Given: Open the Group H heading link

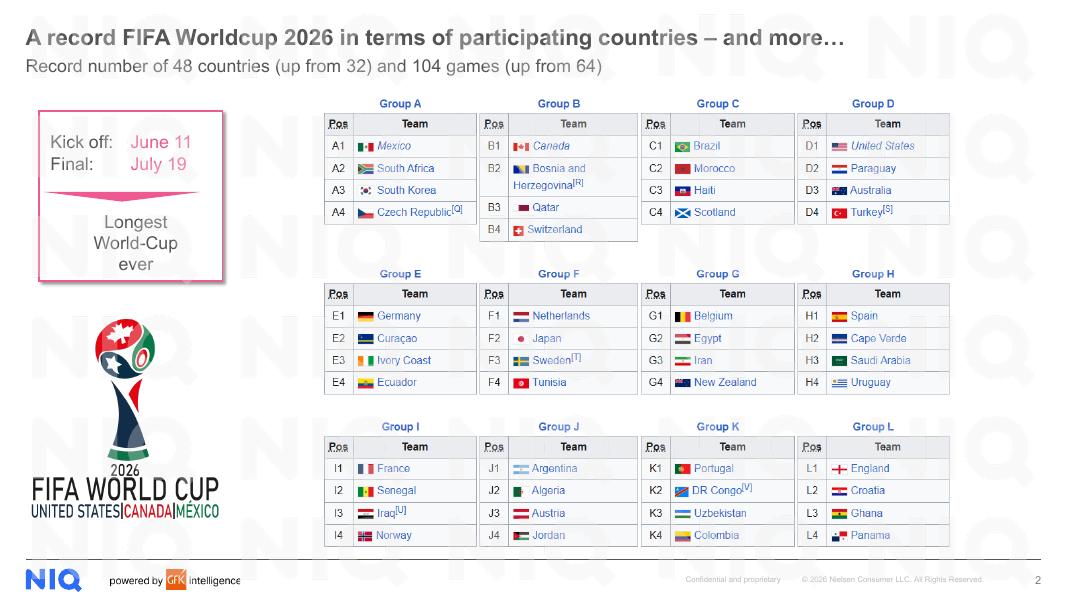Looking at the screenshot, I should click(x=873, y=274).
